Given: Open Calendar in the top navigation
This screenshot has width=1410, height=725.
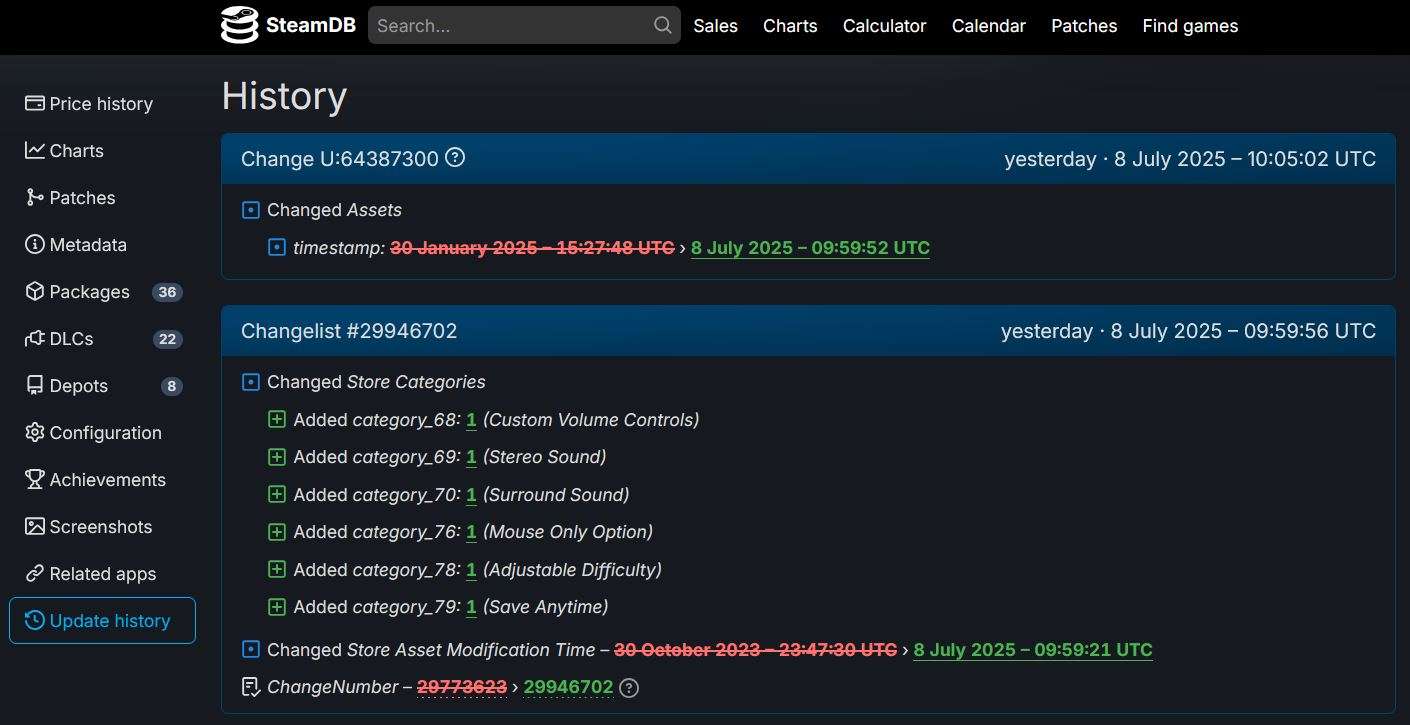Looking at the screenshot, I should coord(989,26).
